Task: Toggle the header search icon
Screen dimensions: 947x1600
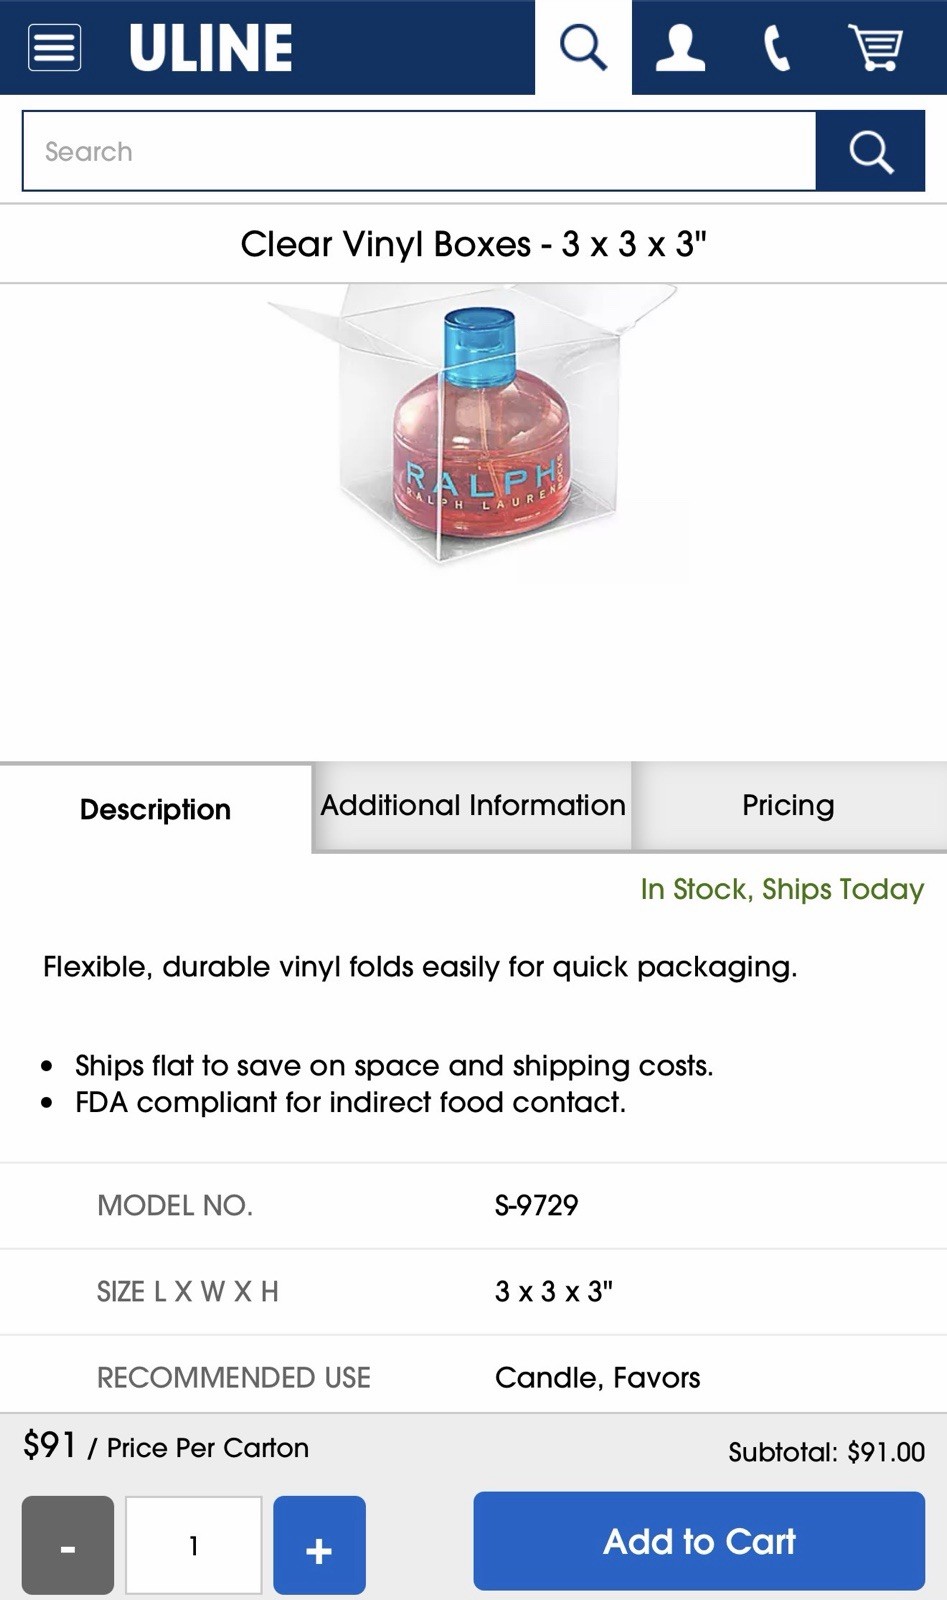Action: click(x=583, y=47)
